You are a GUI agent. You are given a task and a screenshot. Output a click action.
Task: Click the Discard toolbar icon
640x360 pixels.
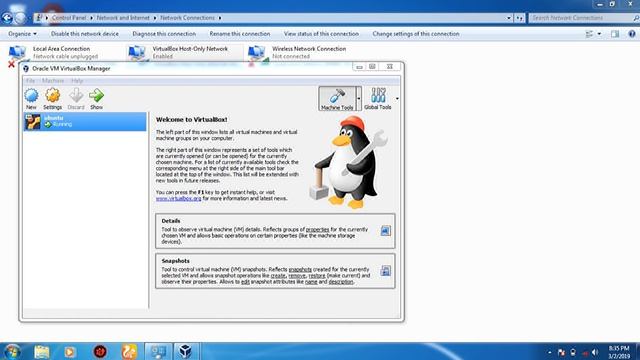click(x=76, y=99)
